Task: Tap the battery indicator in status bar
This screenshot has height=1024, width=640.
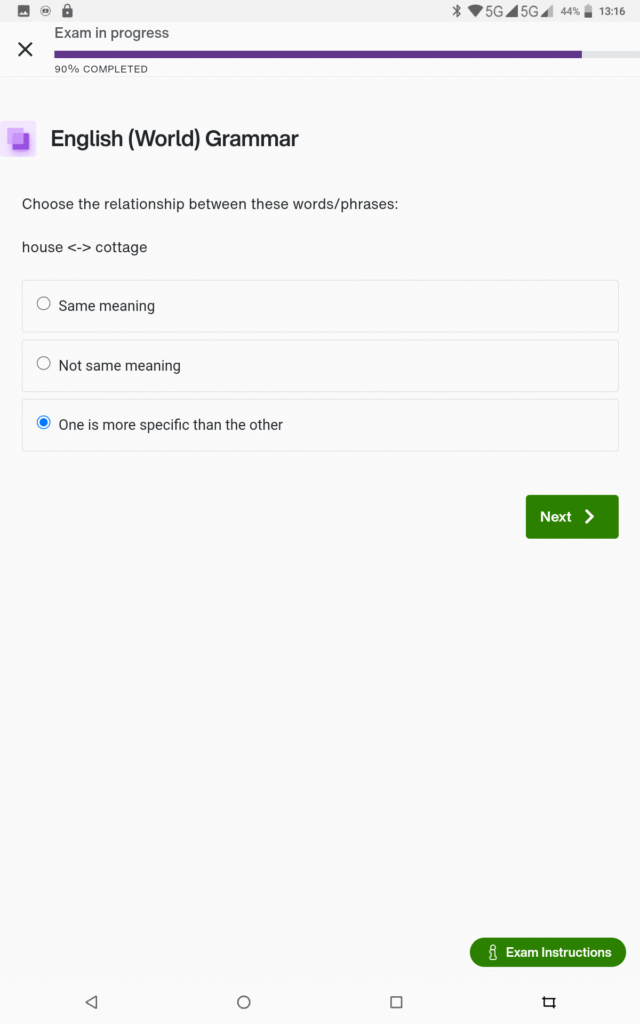Action: pos(588,11)
